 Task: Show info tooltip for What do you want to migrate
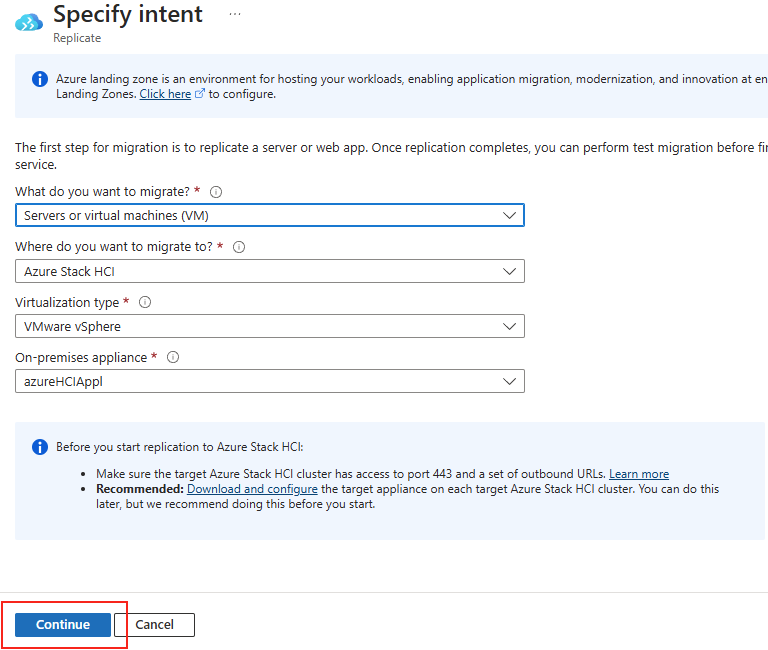pyautogui.click(x=216, y=192)
